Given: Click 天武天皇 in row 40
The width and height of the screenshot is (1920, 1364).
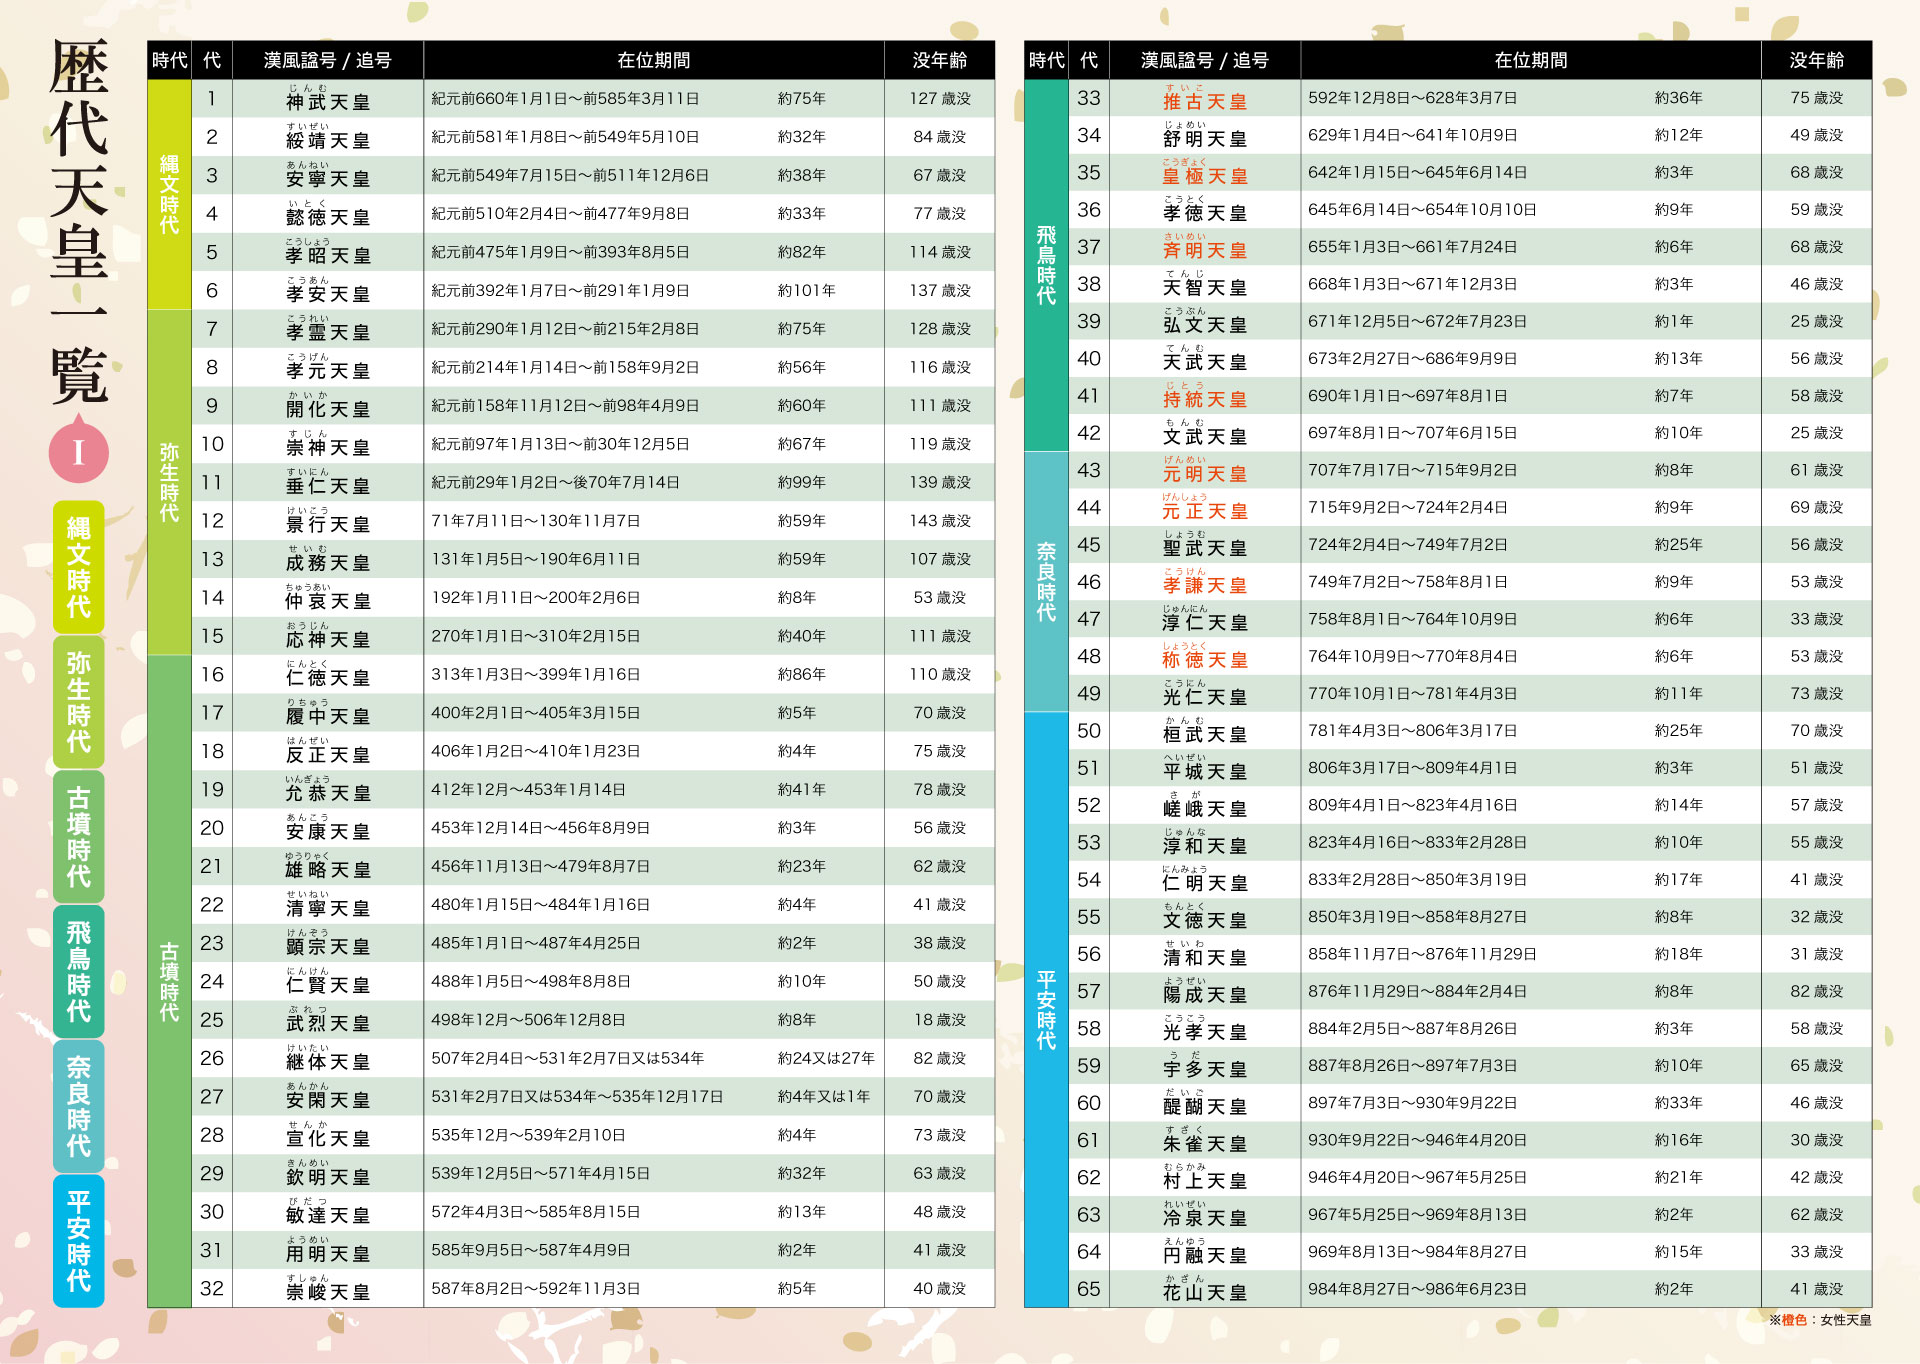Looking at the screenshot, I should (x=1205, y=362).
